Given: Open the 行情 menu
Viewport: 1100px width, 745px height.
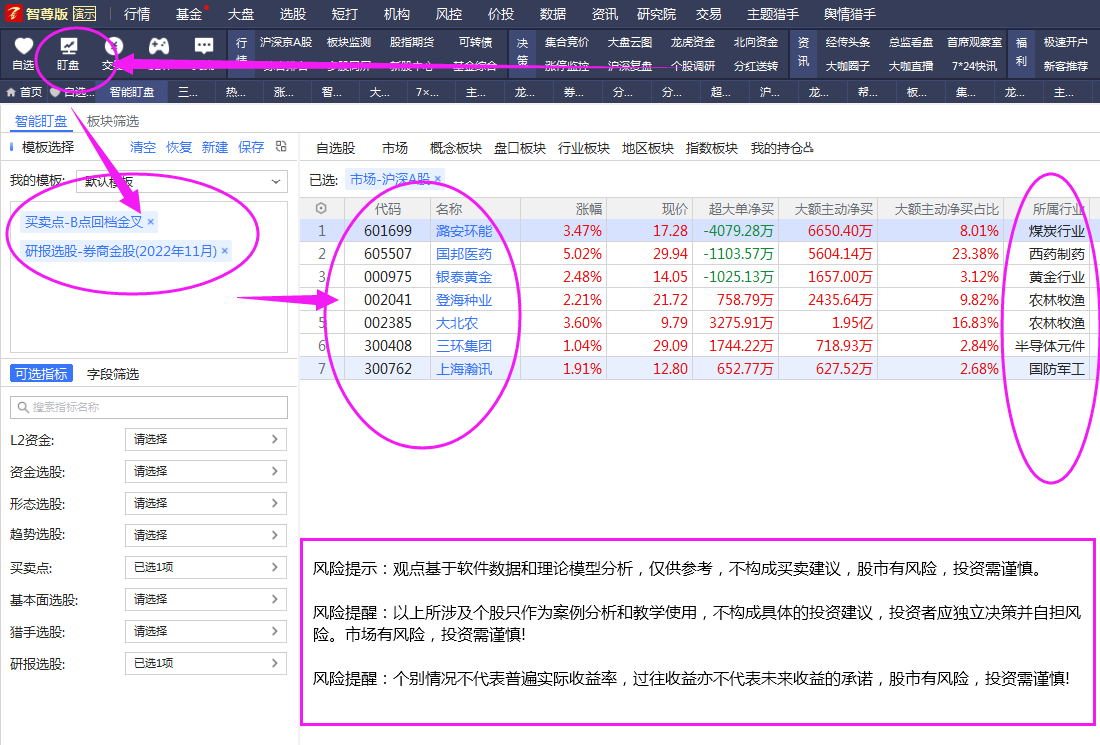Looking at the screenshot, I should (x=137, y=14).
